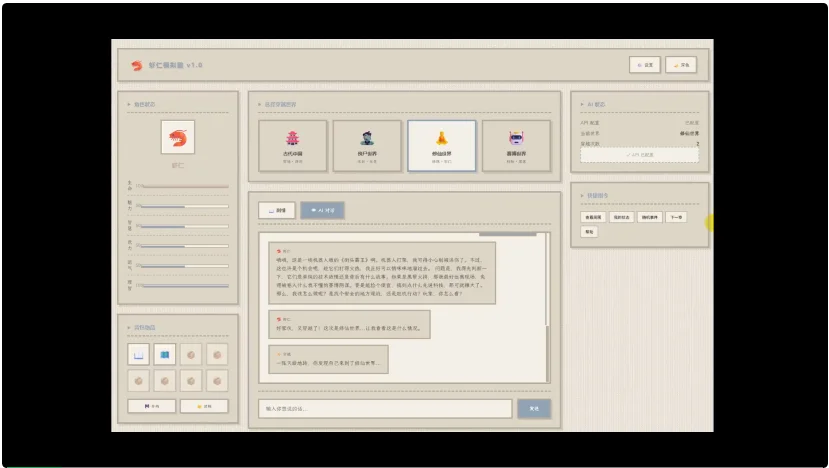Click the chat message input field

pos(385,408)
